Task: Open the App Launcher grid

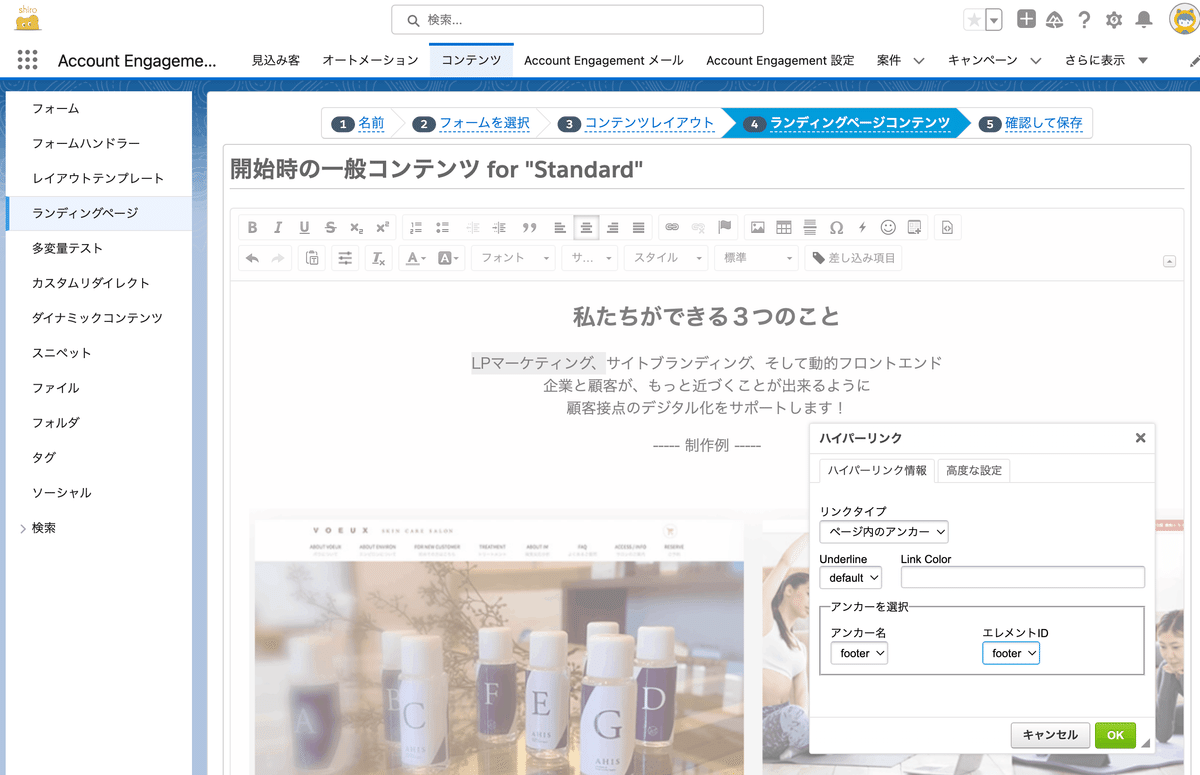Action: click(x=27, y=60)
